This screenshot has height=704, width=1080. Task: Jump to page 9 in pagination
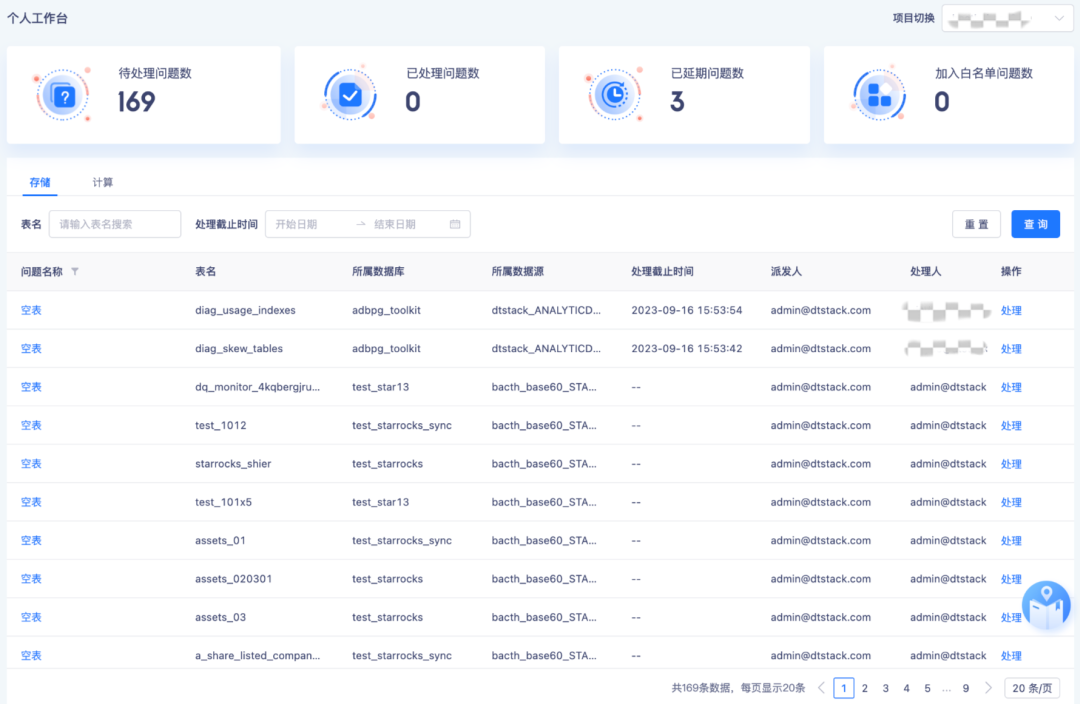coord(966,688)
